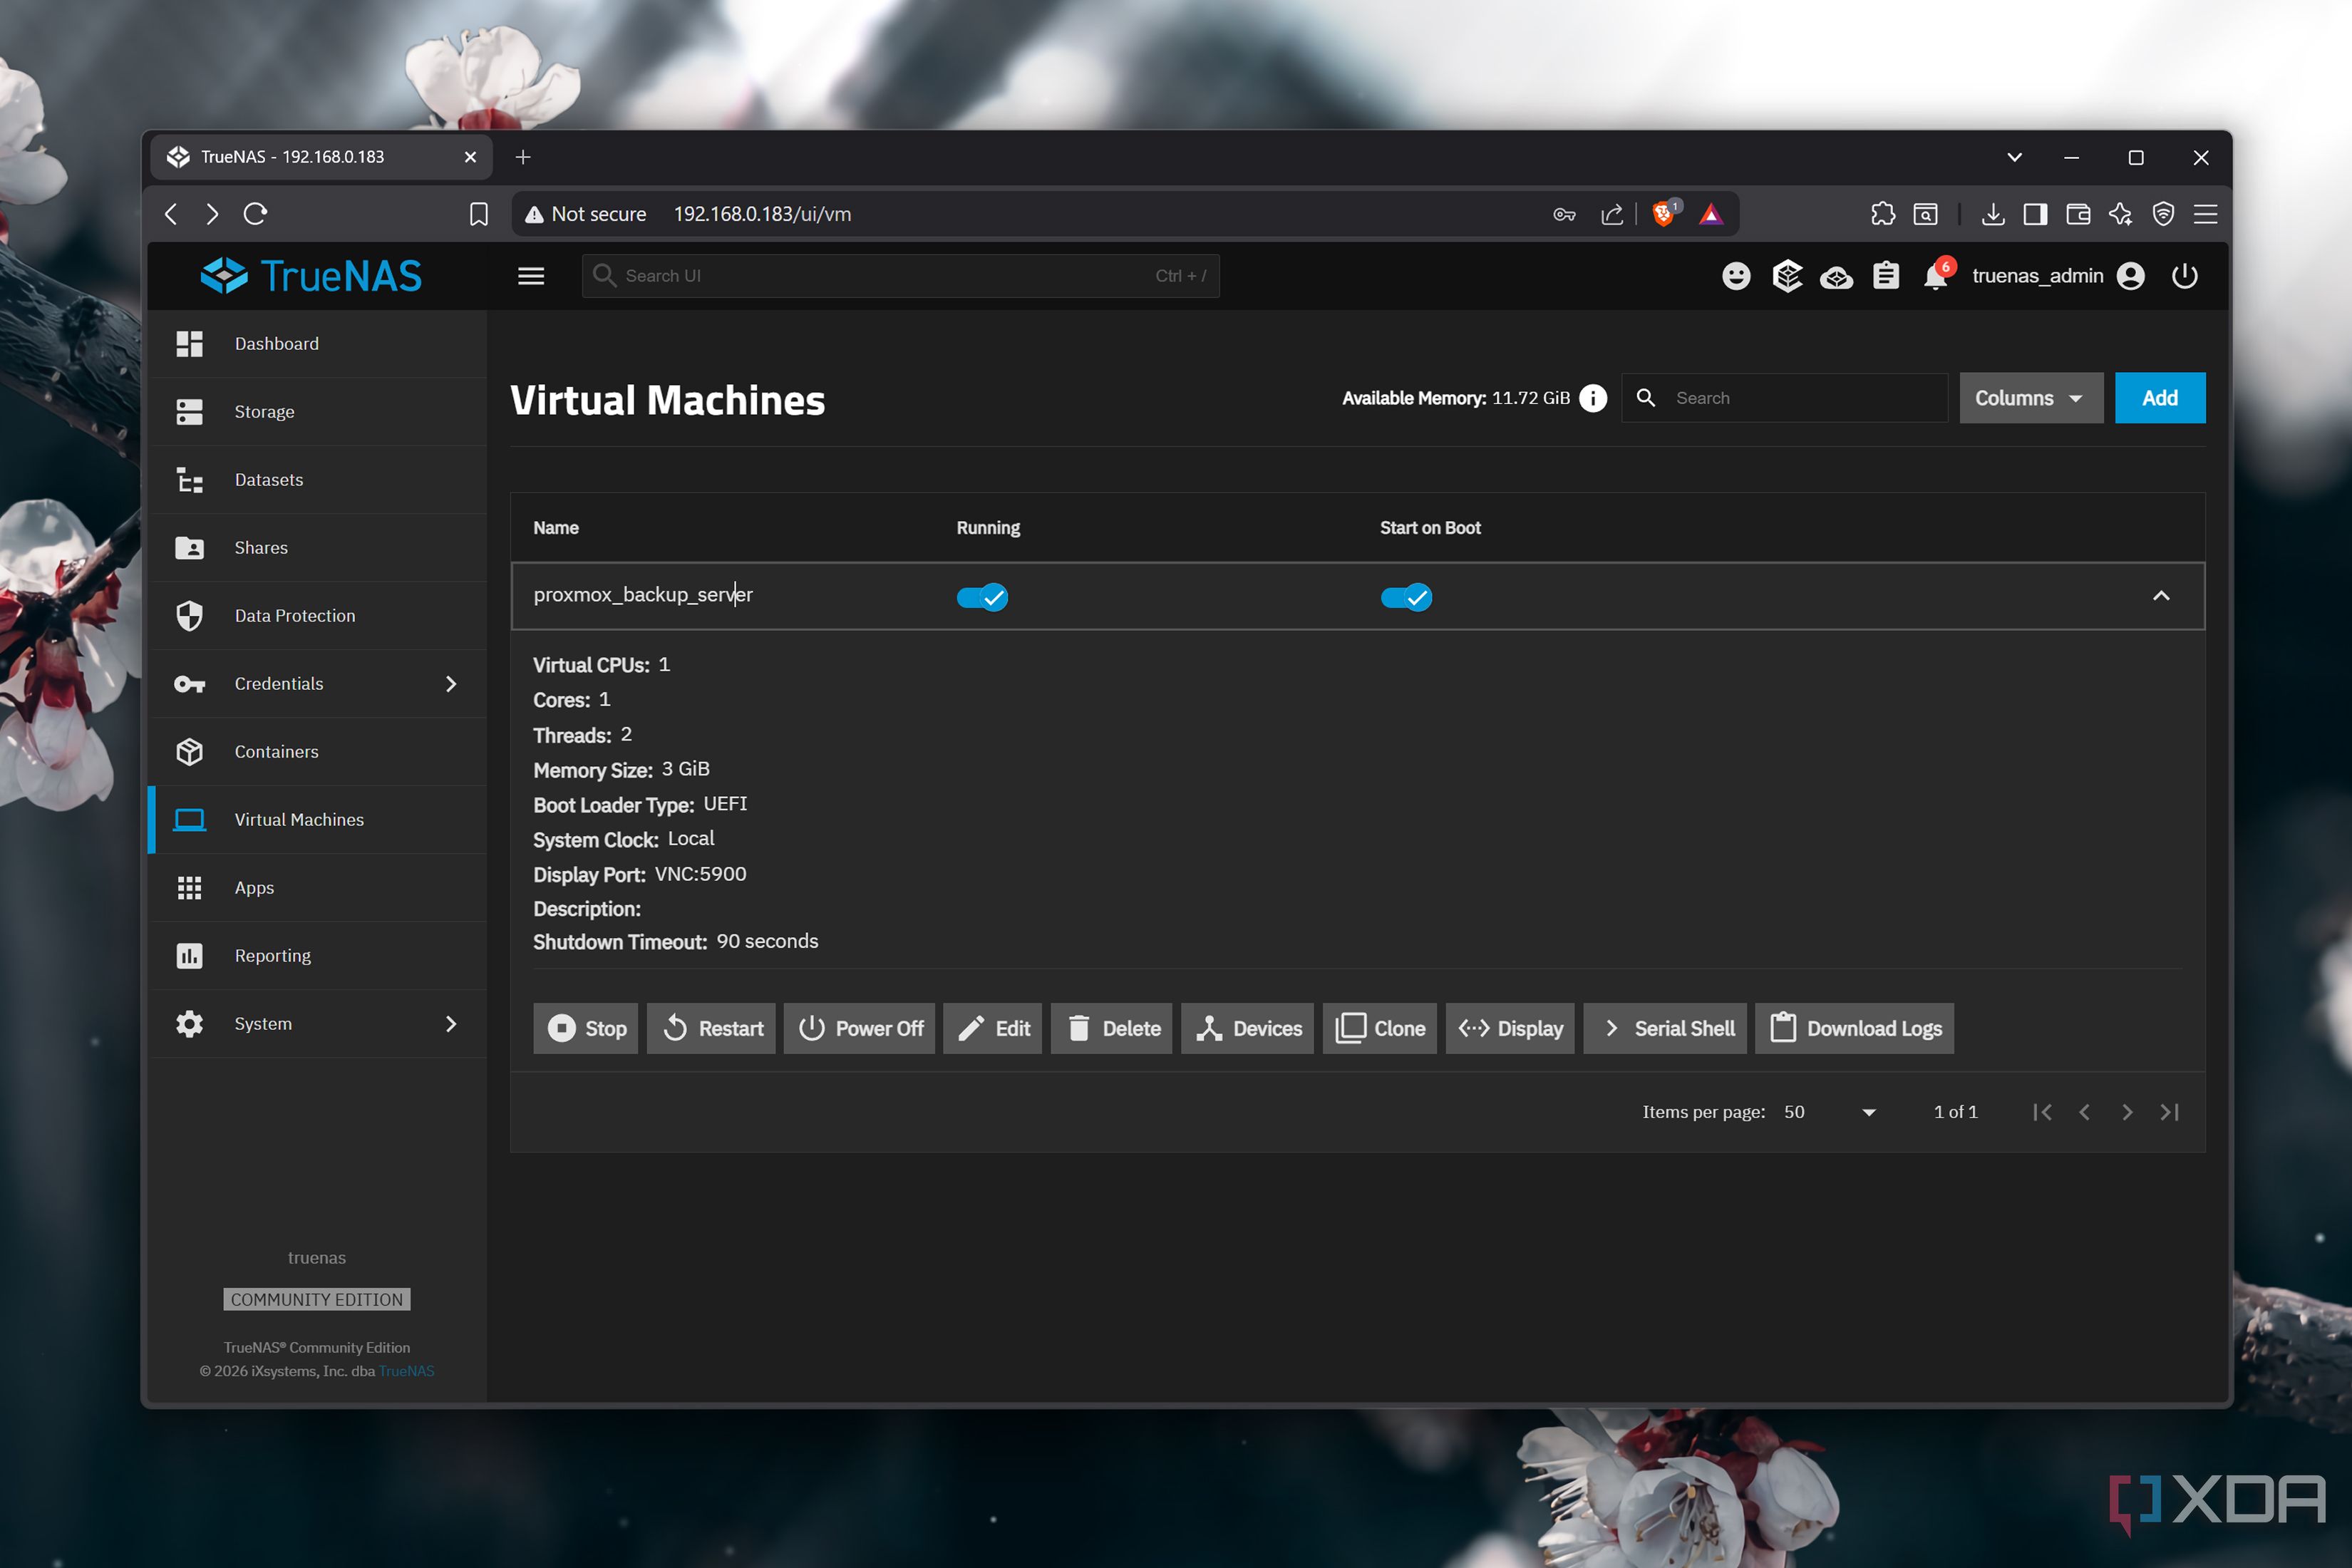The image size is (2352, 1568).
Task: Toggle the browser sidebar panel icon
Action: (2035, 214)
